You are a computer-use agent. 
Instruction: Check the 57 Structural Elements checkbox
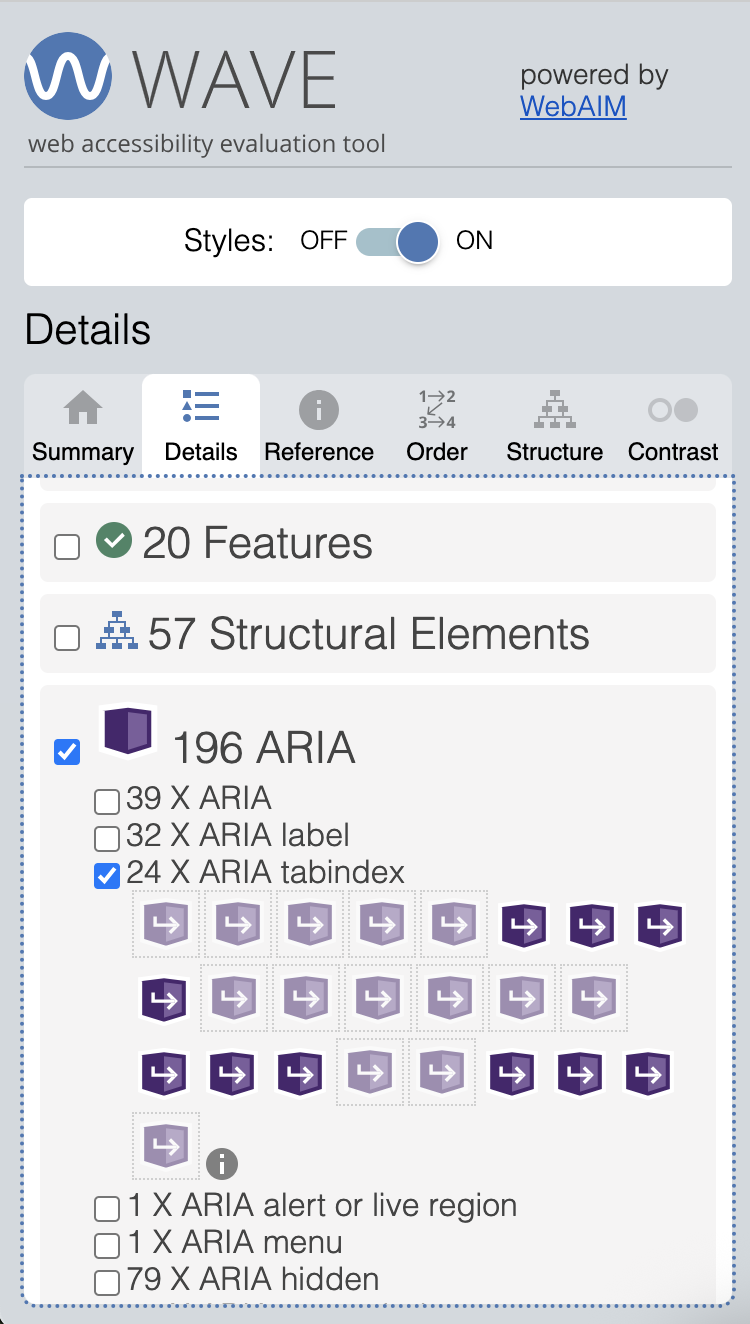pyautogui.click(x=67, y=638)
